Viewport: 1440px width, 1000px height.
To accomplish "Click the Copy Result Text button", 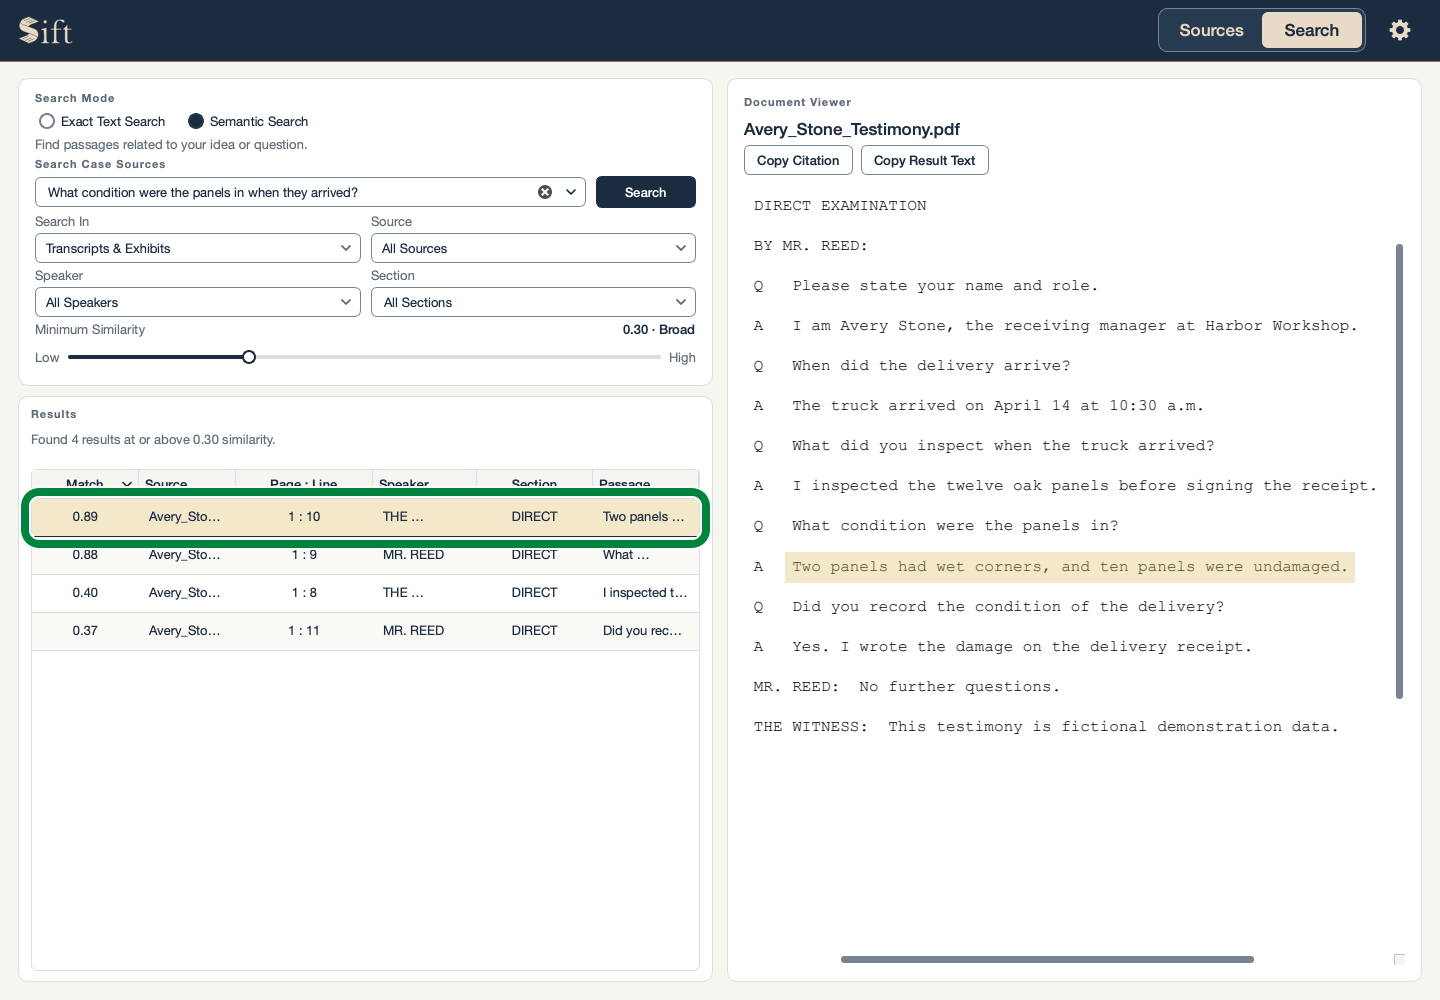I will pyautogui.click(x=924, y=160).
